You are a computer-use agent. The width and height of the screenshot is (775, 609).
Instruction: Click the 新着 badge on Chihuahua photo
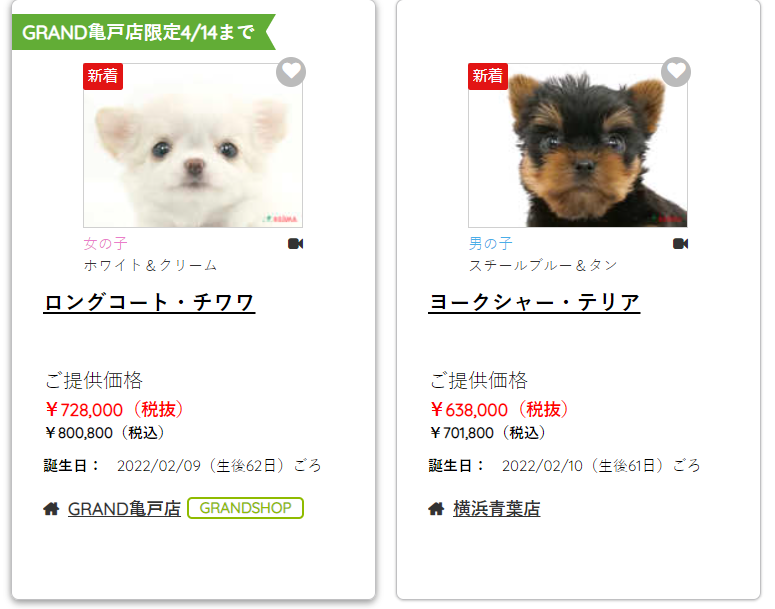[103, 76]
